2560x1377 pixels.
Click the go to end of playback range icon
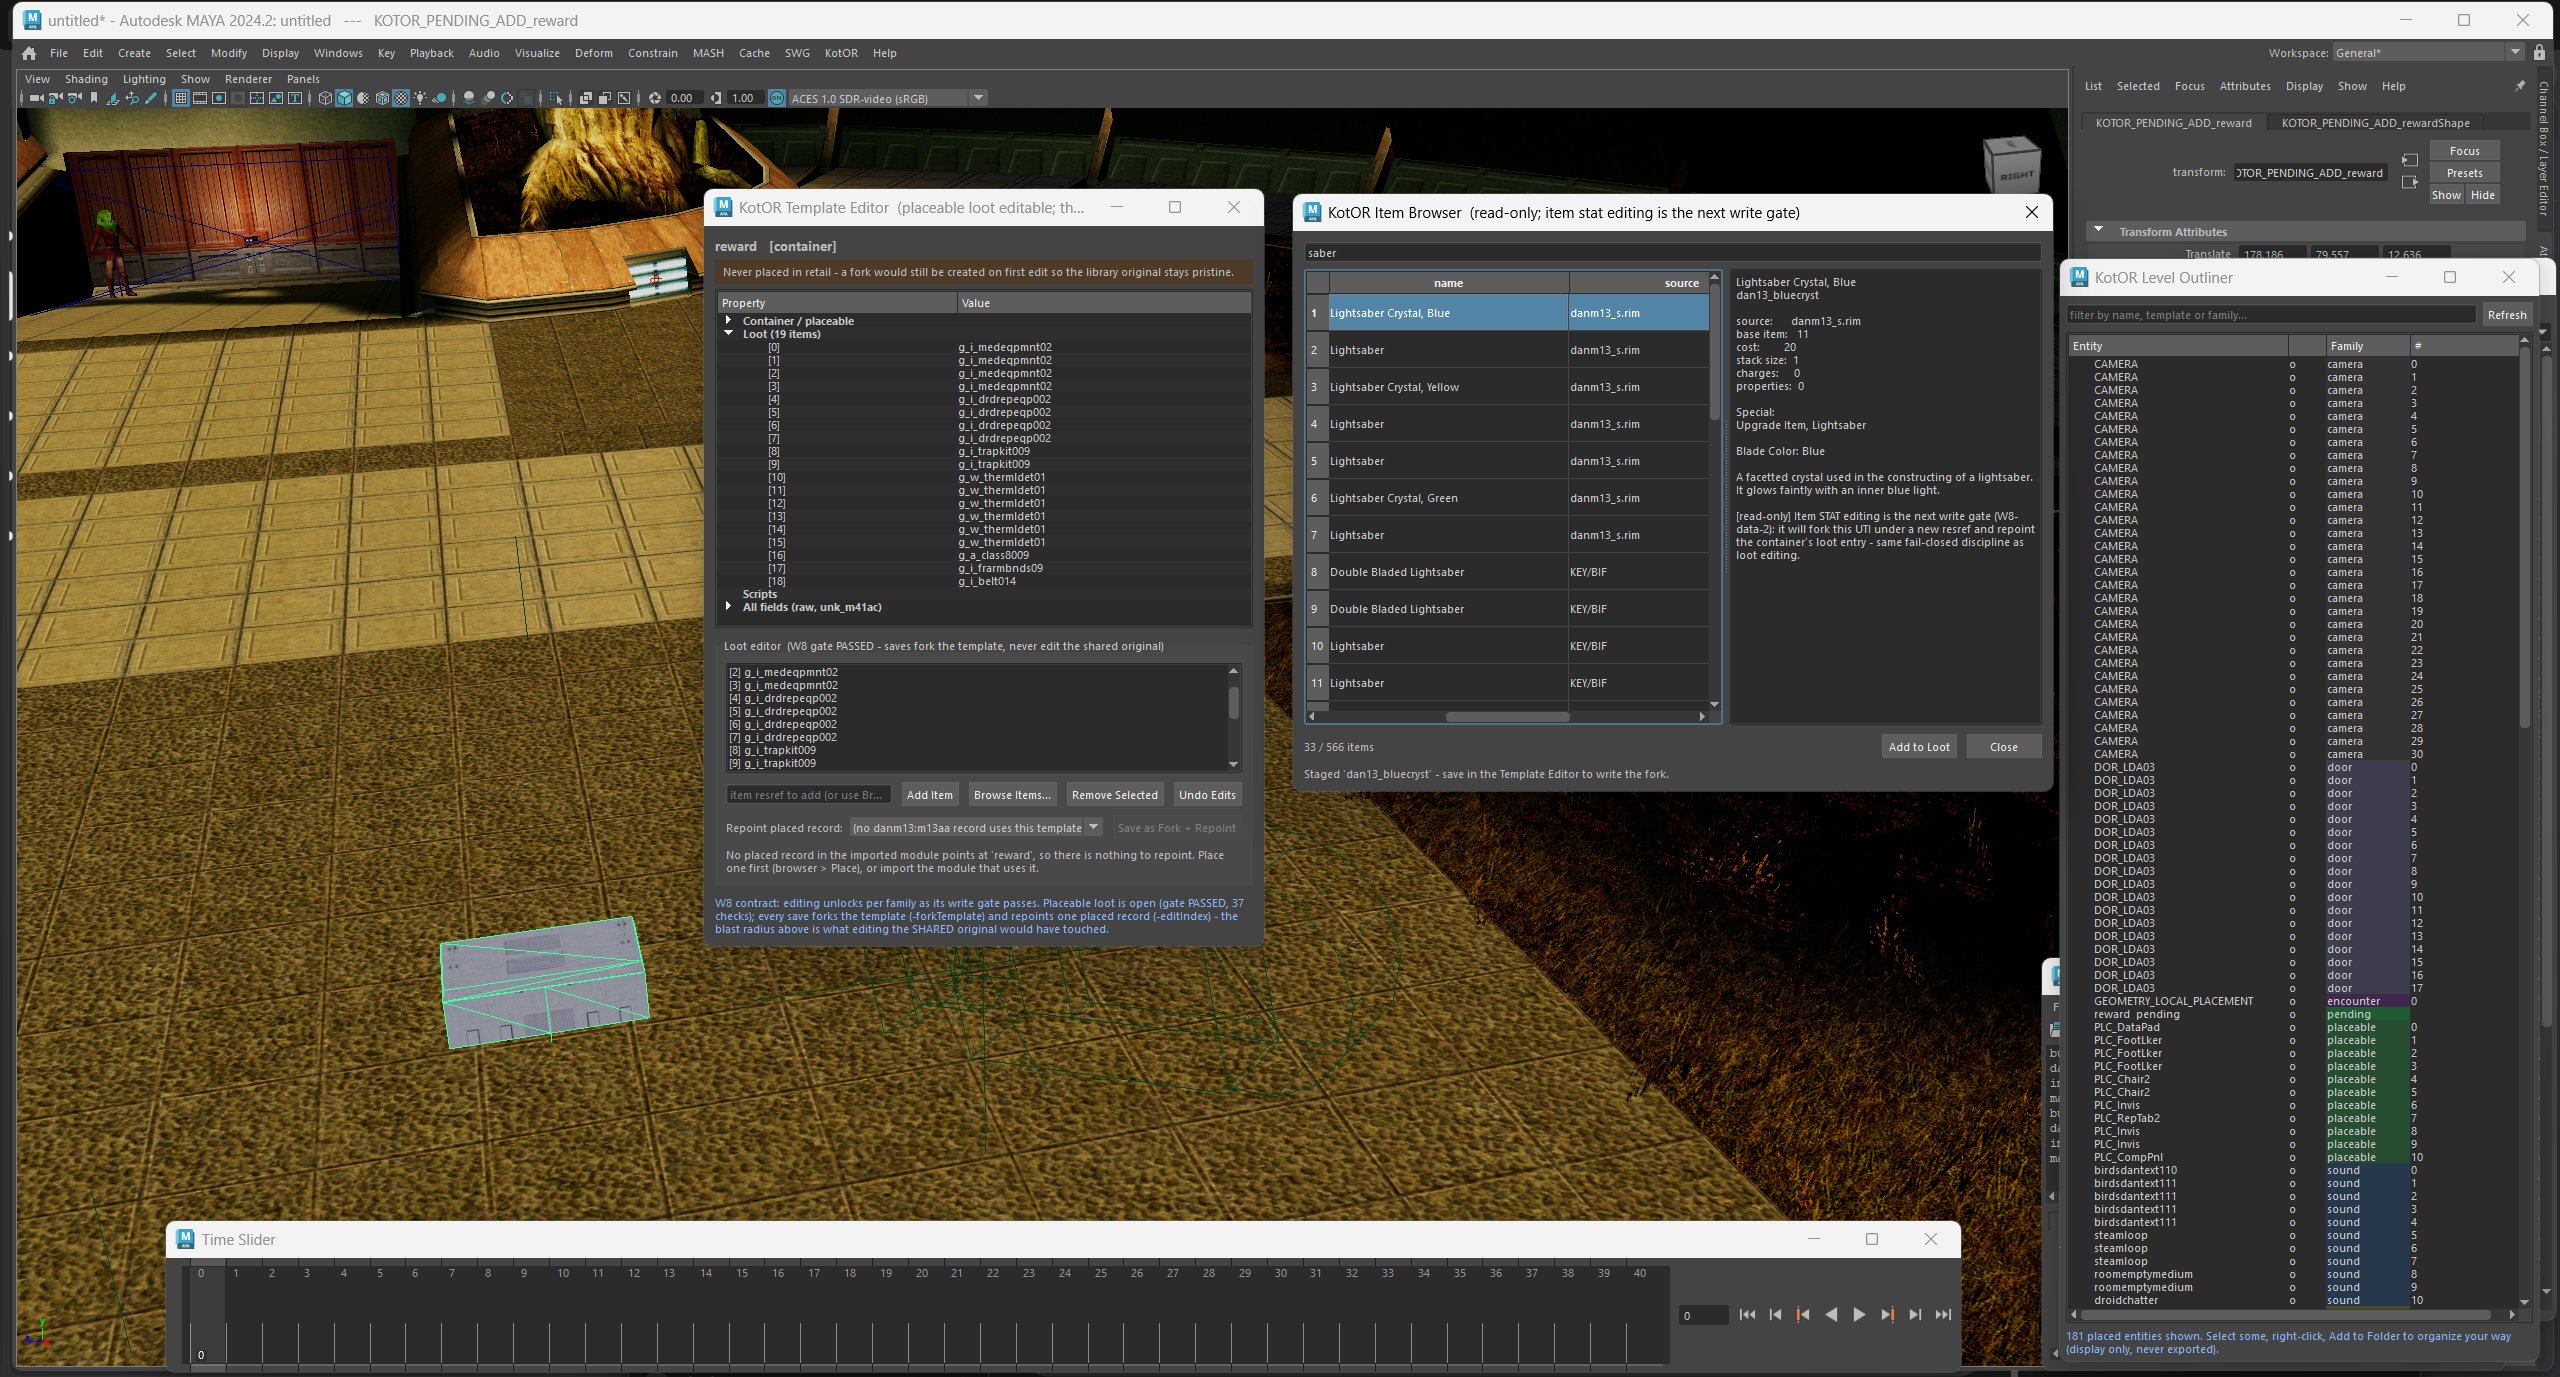coord(1943,1315)
